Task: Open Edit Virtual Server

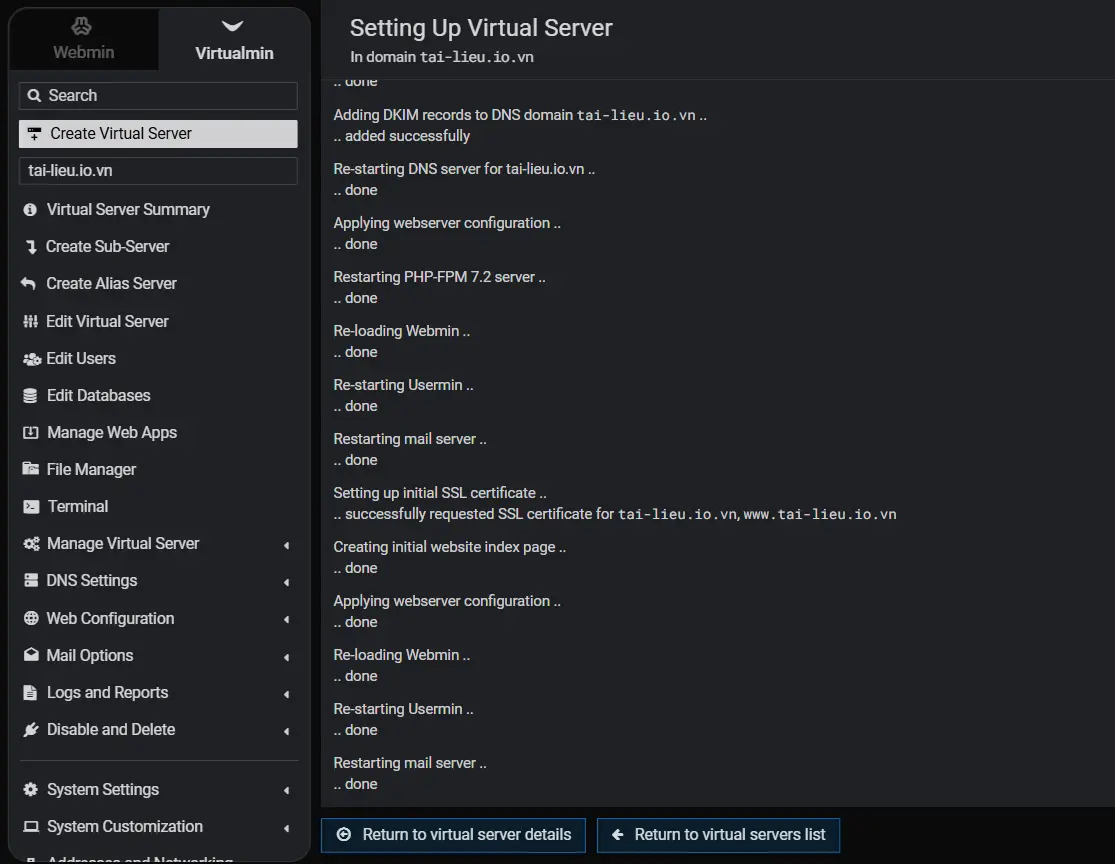Action: (107, 321)
